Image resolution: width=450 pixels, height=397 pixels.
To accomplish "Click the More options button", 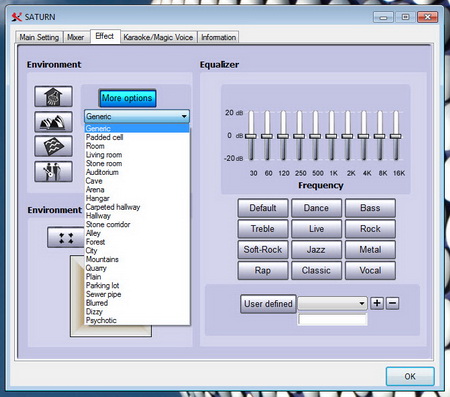I will pos(127,98).
